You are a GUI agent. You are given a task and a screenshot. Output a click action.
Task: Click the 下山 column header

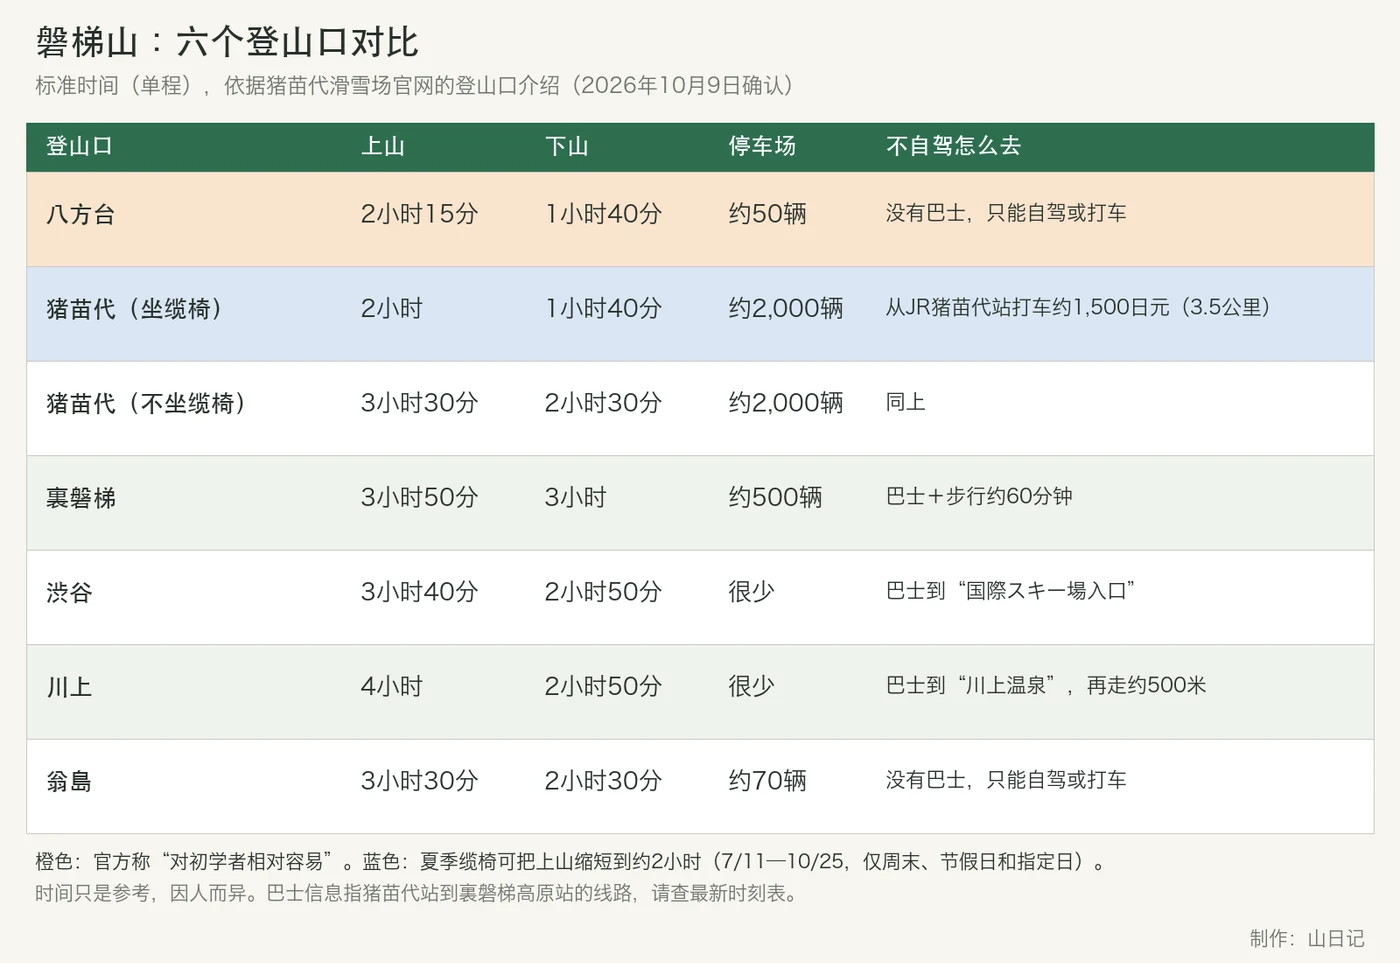click(x=566, y=146)
